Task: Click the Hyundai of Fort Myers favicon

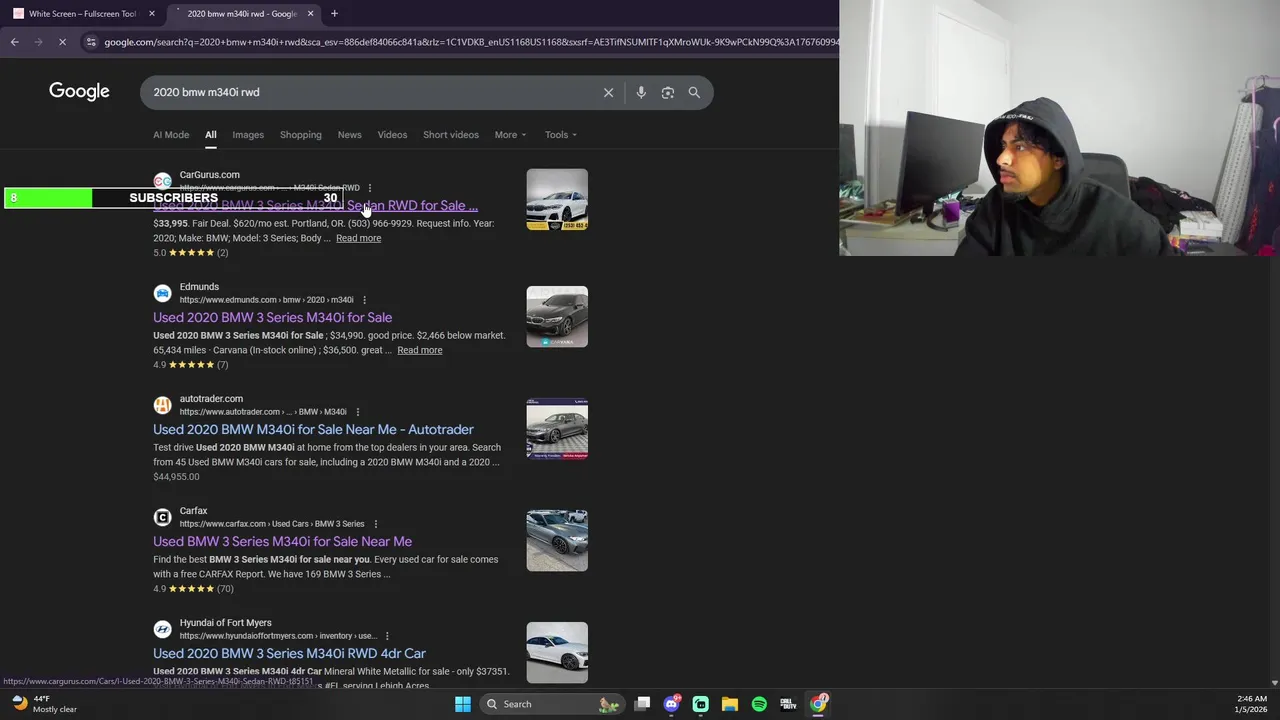Action: (162, 629)
